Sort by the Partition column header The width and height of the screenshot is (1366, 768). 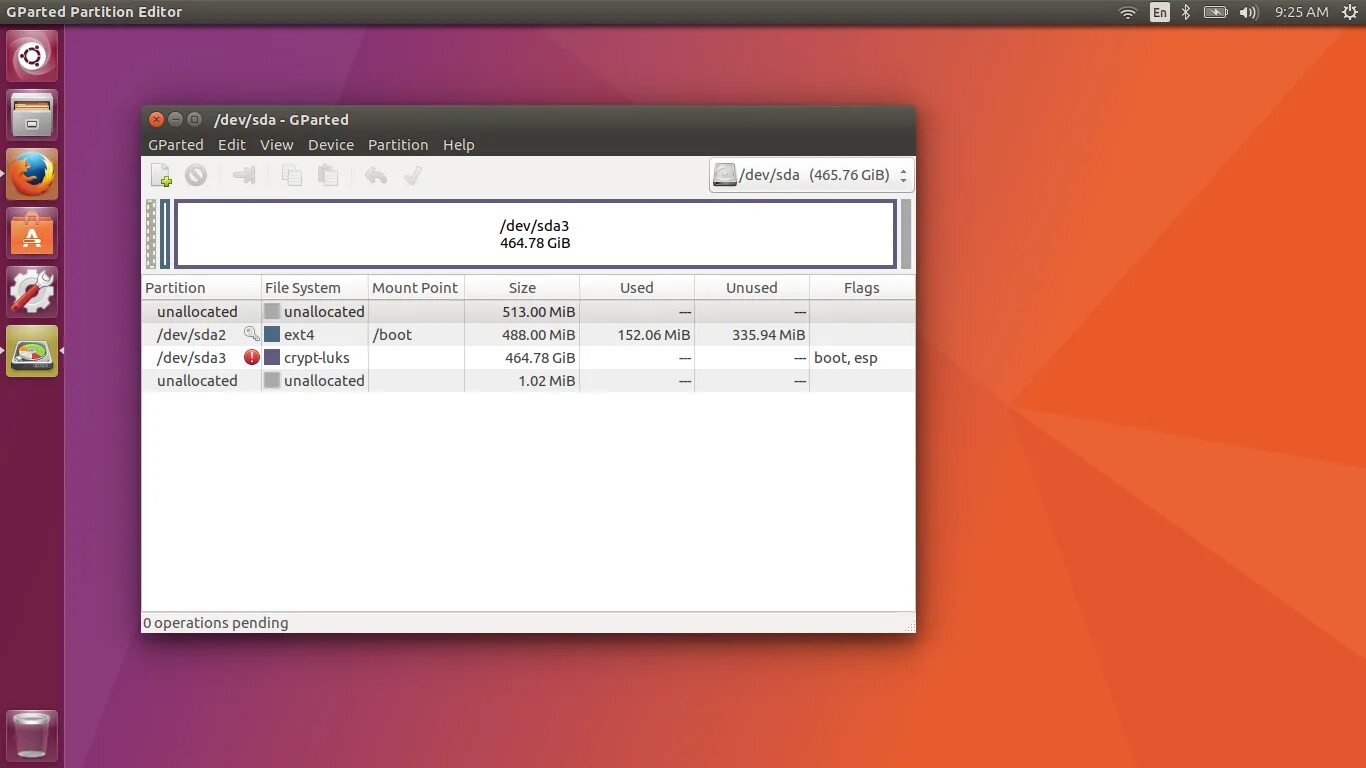[201, 287]
